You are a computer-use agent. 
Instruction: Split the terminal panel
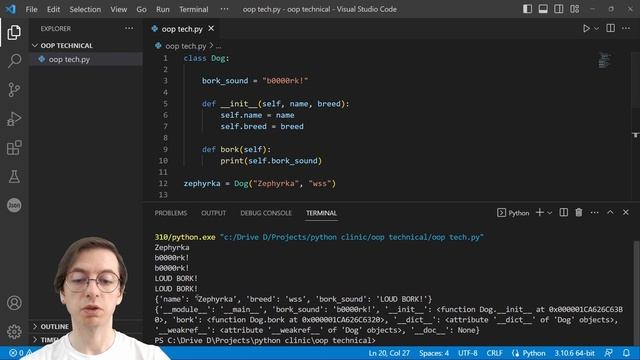click(564, 212)
